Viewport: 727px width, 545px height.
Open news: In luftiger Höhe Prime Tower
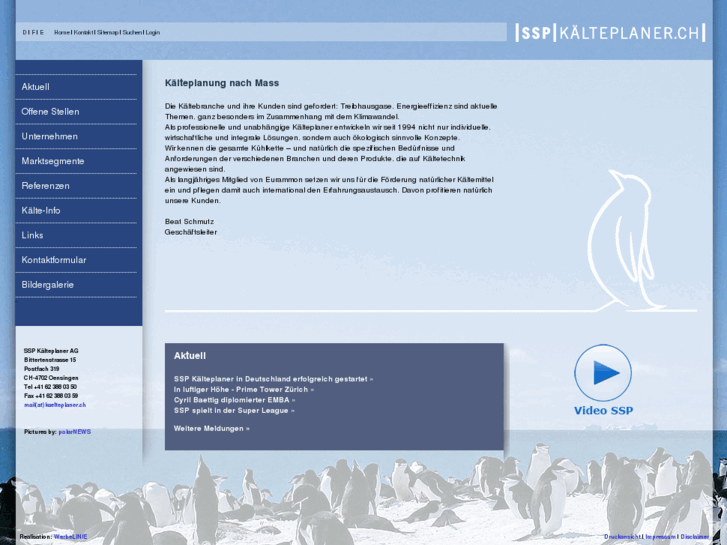tap(244, 390)
